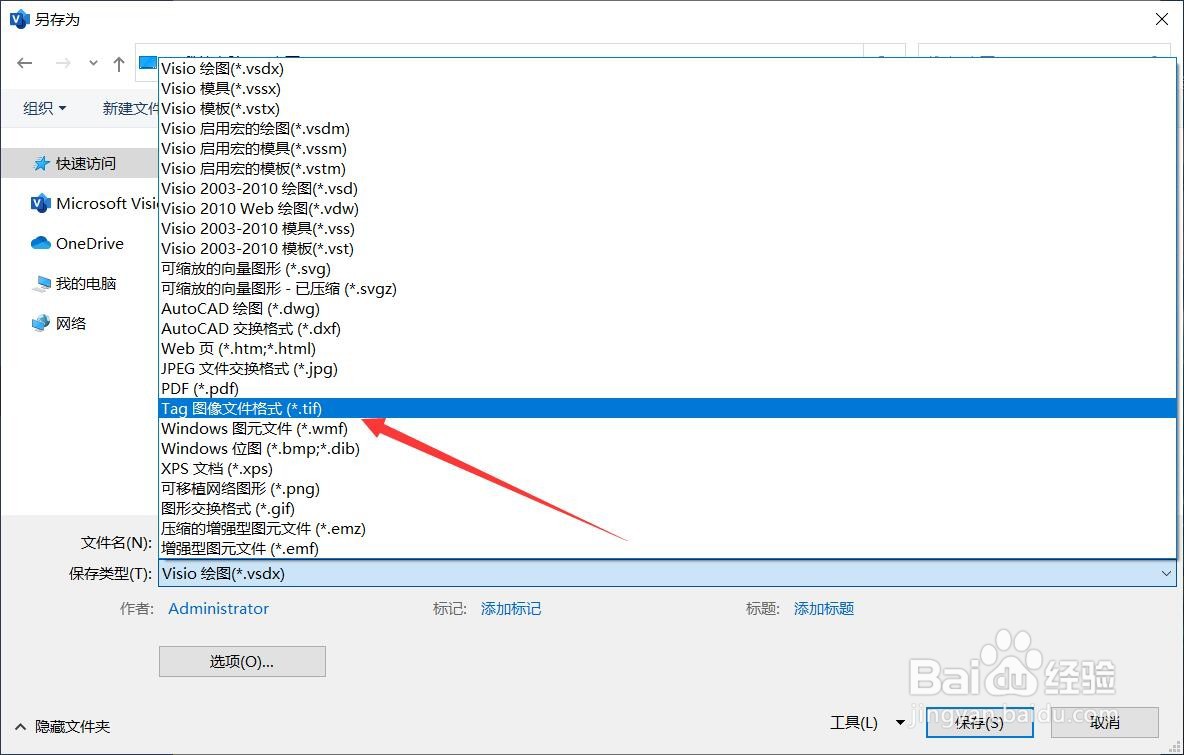1184x755 pixels.
Task: Open the 组织 menu
Action: (45, 109)
